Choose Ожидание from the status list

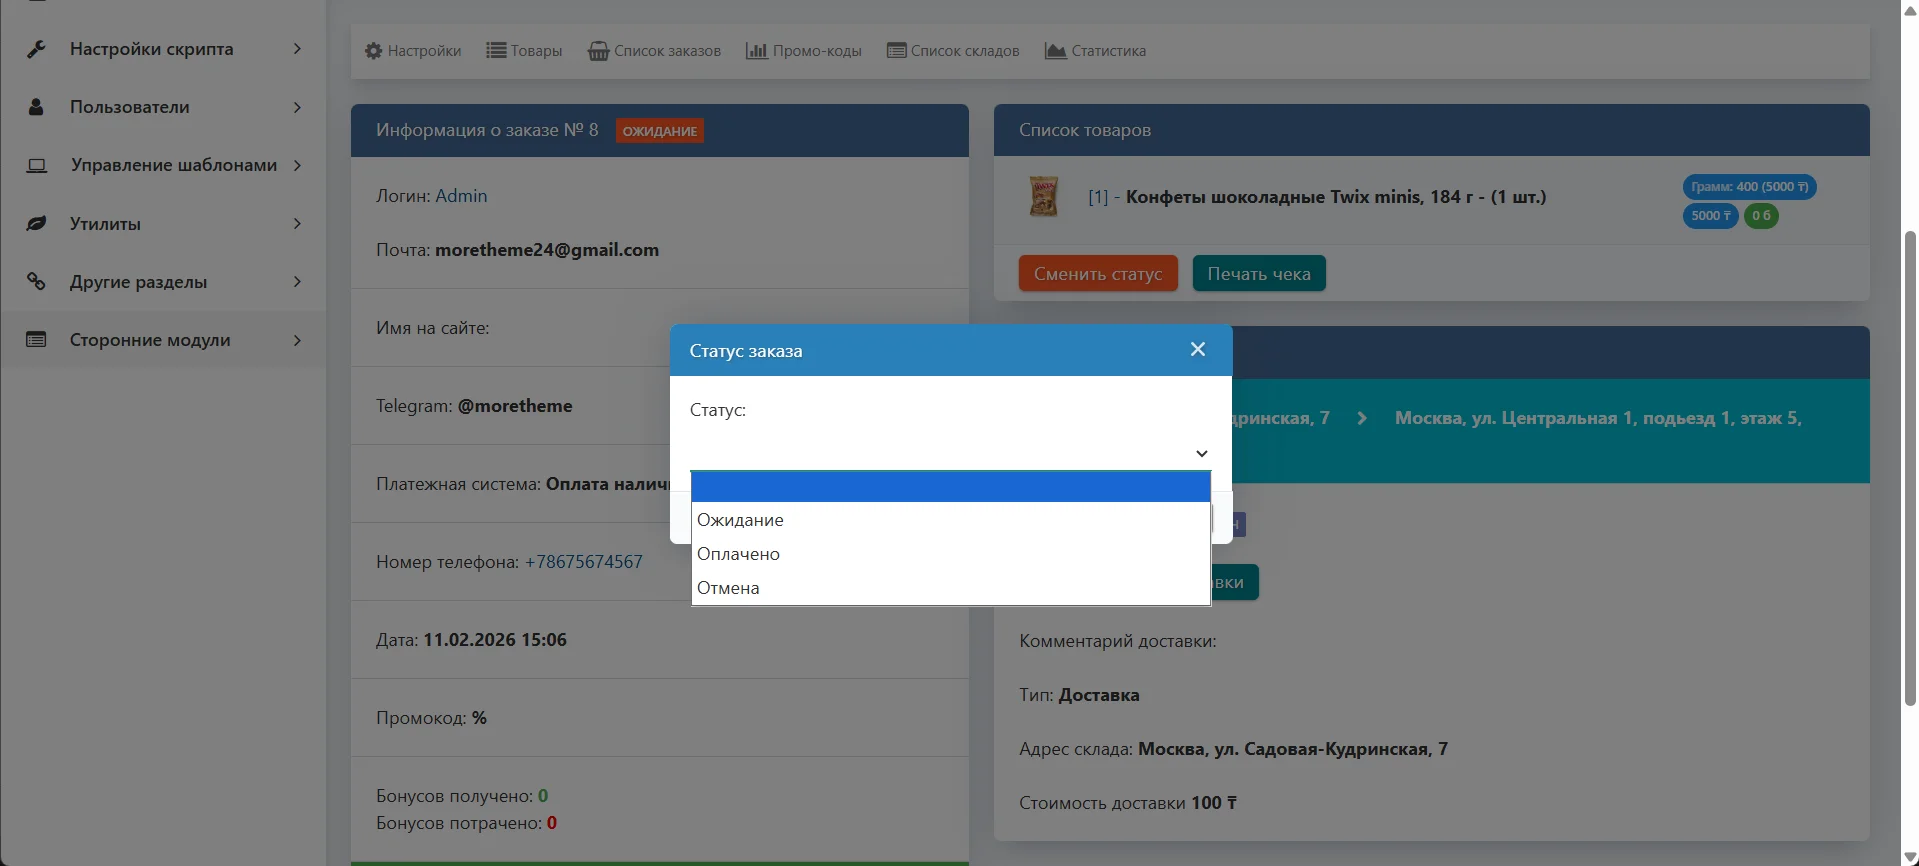(x=741, y=520)
